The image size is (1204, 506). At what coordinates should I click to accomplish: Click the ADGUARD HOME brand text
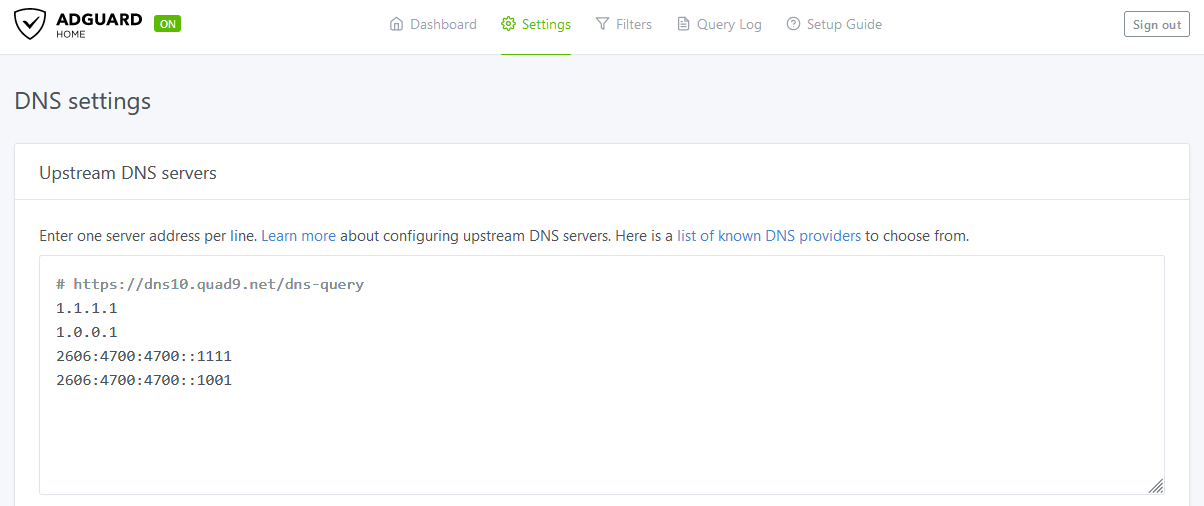99,25
